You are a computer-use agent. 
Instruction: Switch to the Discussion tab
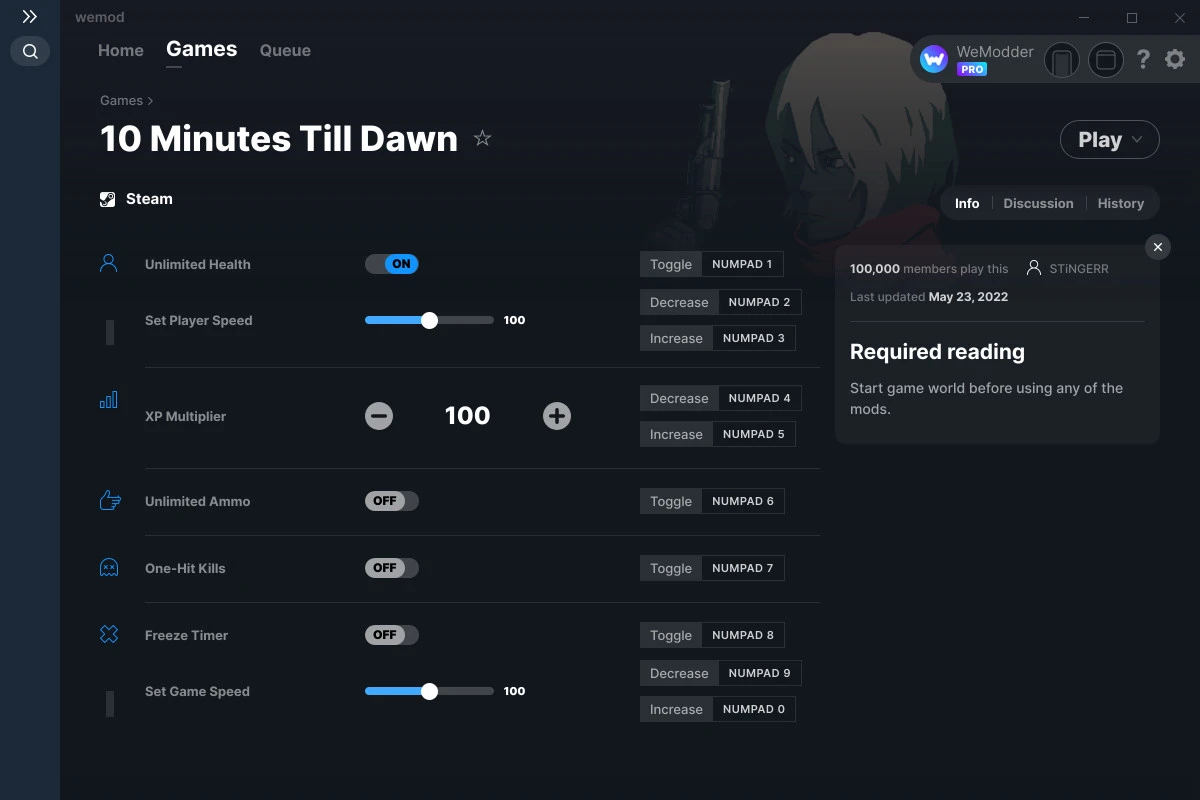click(1038, 203)
